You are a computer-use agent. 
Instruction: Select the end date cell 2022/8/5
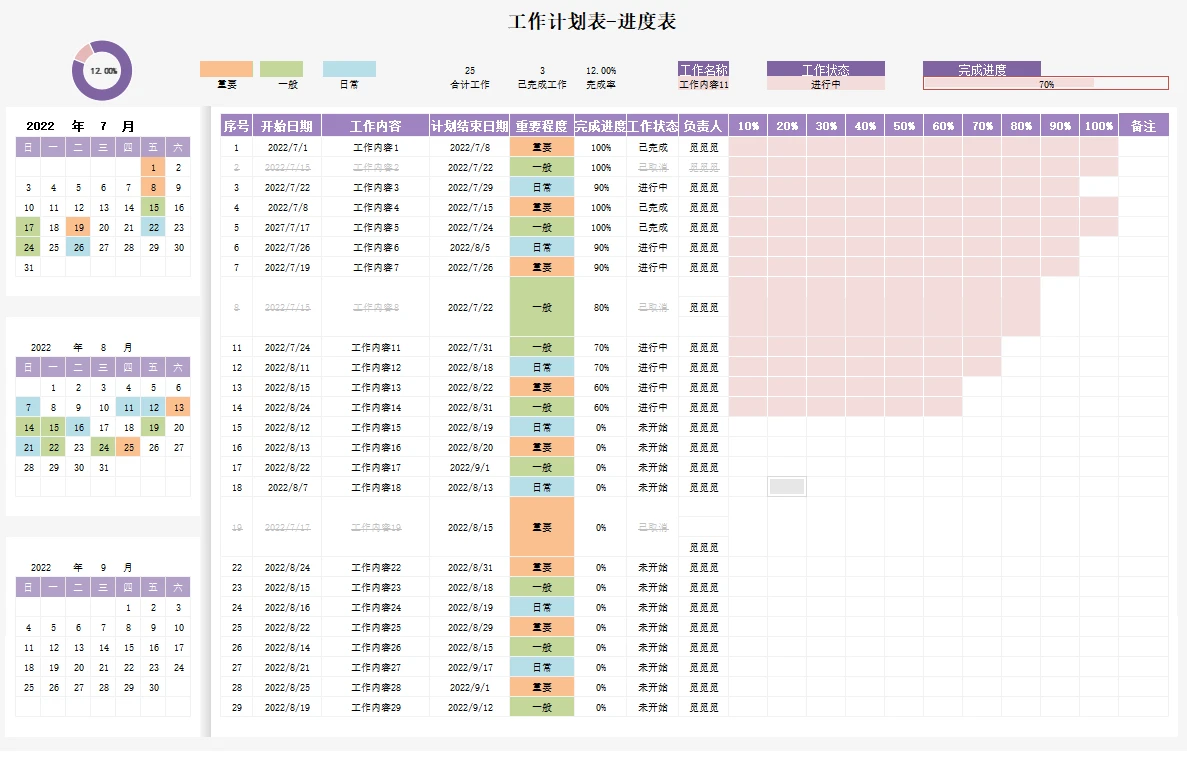[469, 248]
